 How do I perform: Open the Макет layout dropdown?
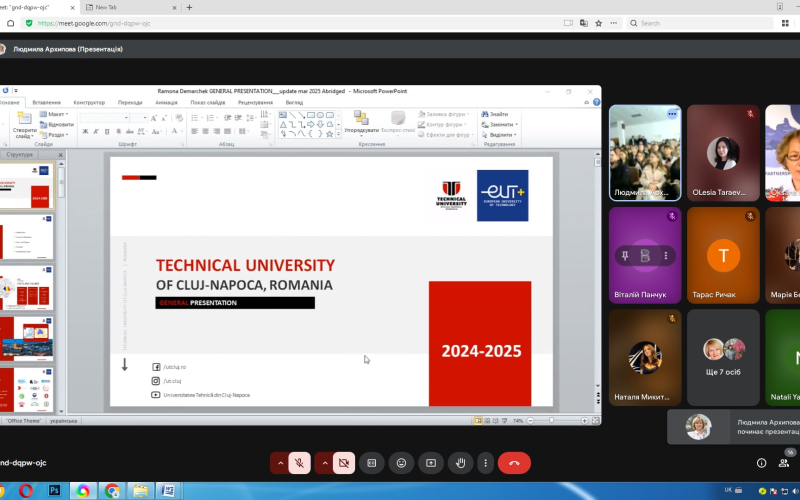point(54,114)
